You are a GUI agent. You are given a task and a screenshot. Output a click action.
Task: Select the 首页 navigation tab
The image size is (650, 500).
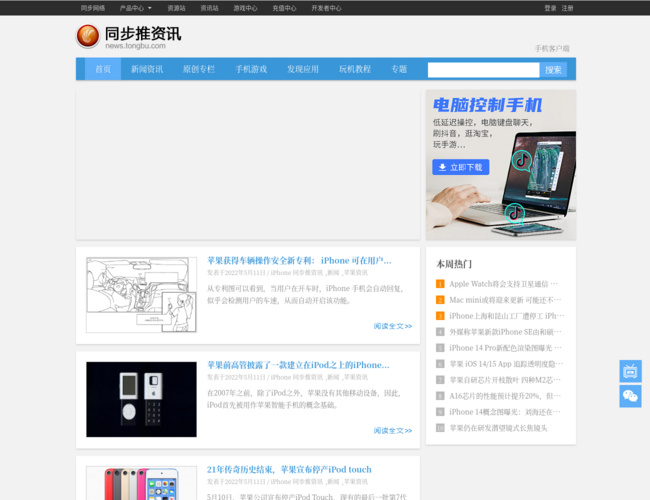pos(103,69)
